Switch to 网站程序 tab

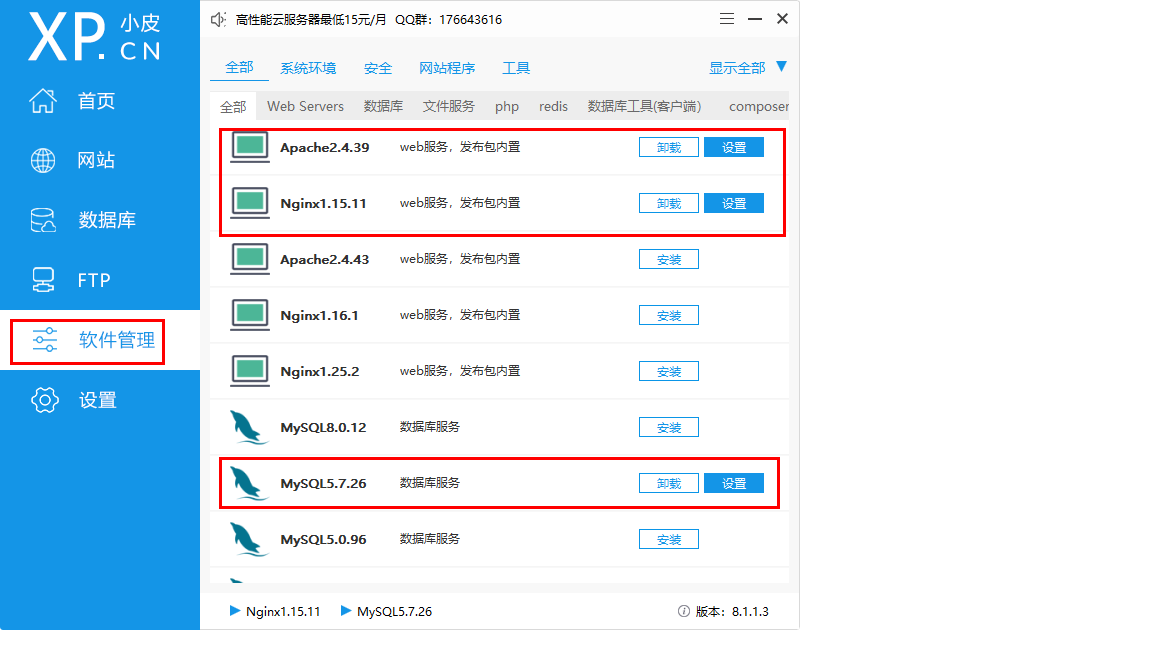447,68
